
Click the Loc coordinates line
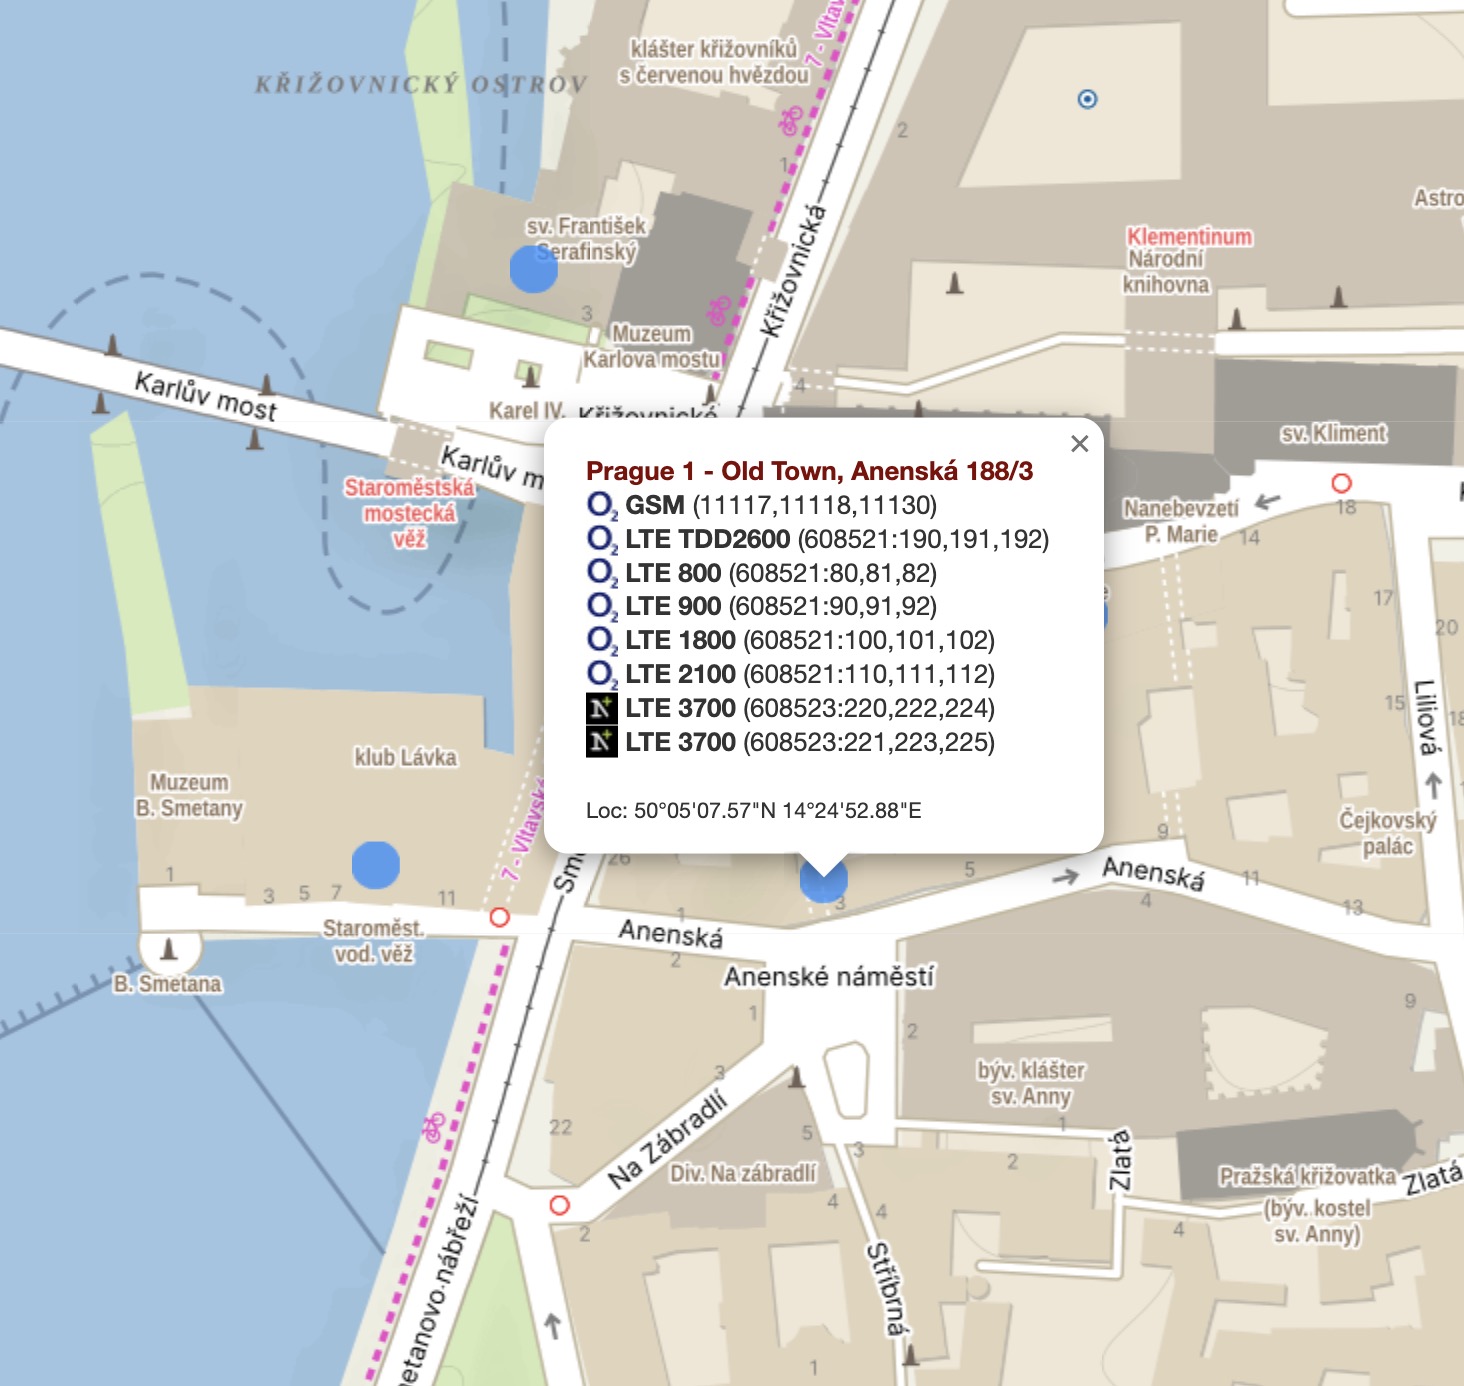(754, 811)
